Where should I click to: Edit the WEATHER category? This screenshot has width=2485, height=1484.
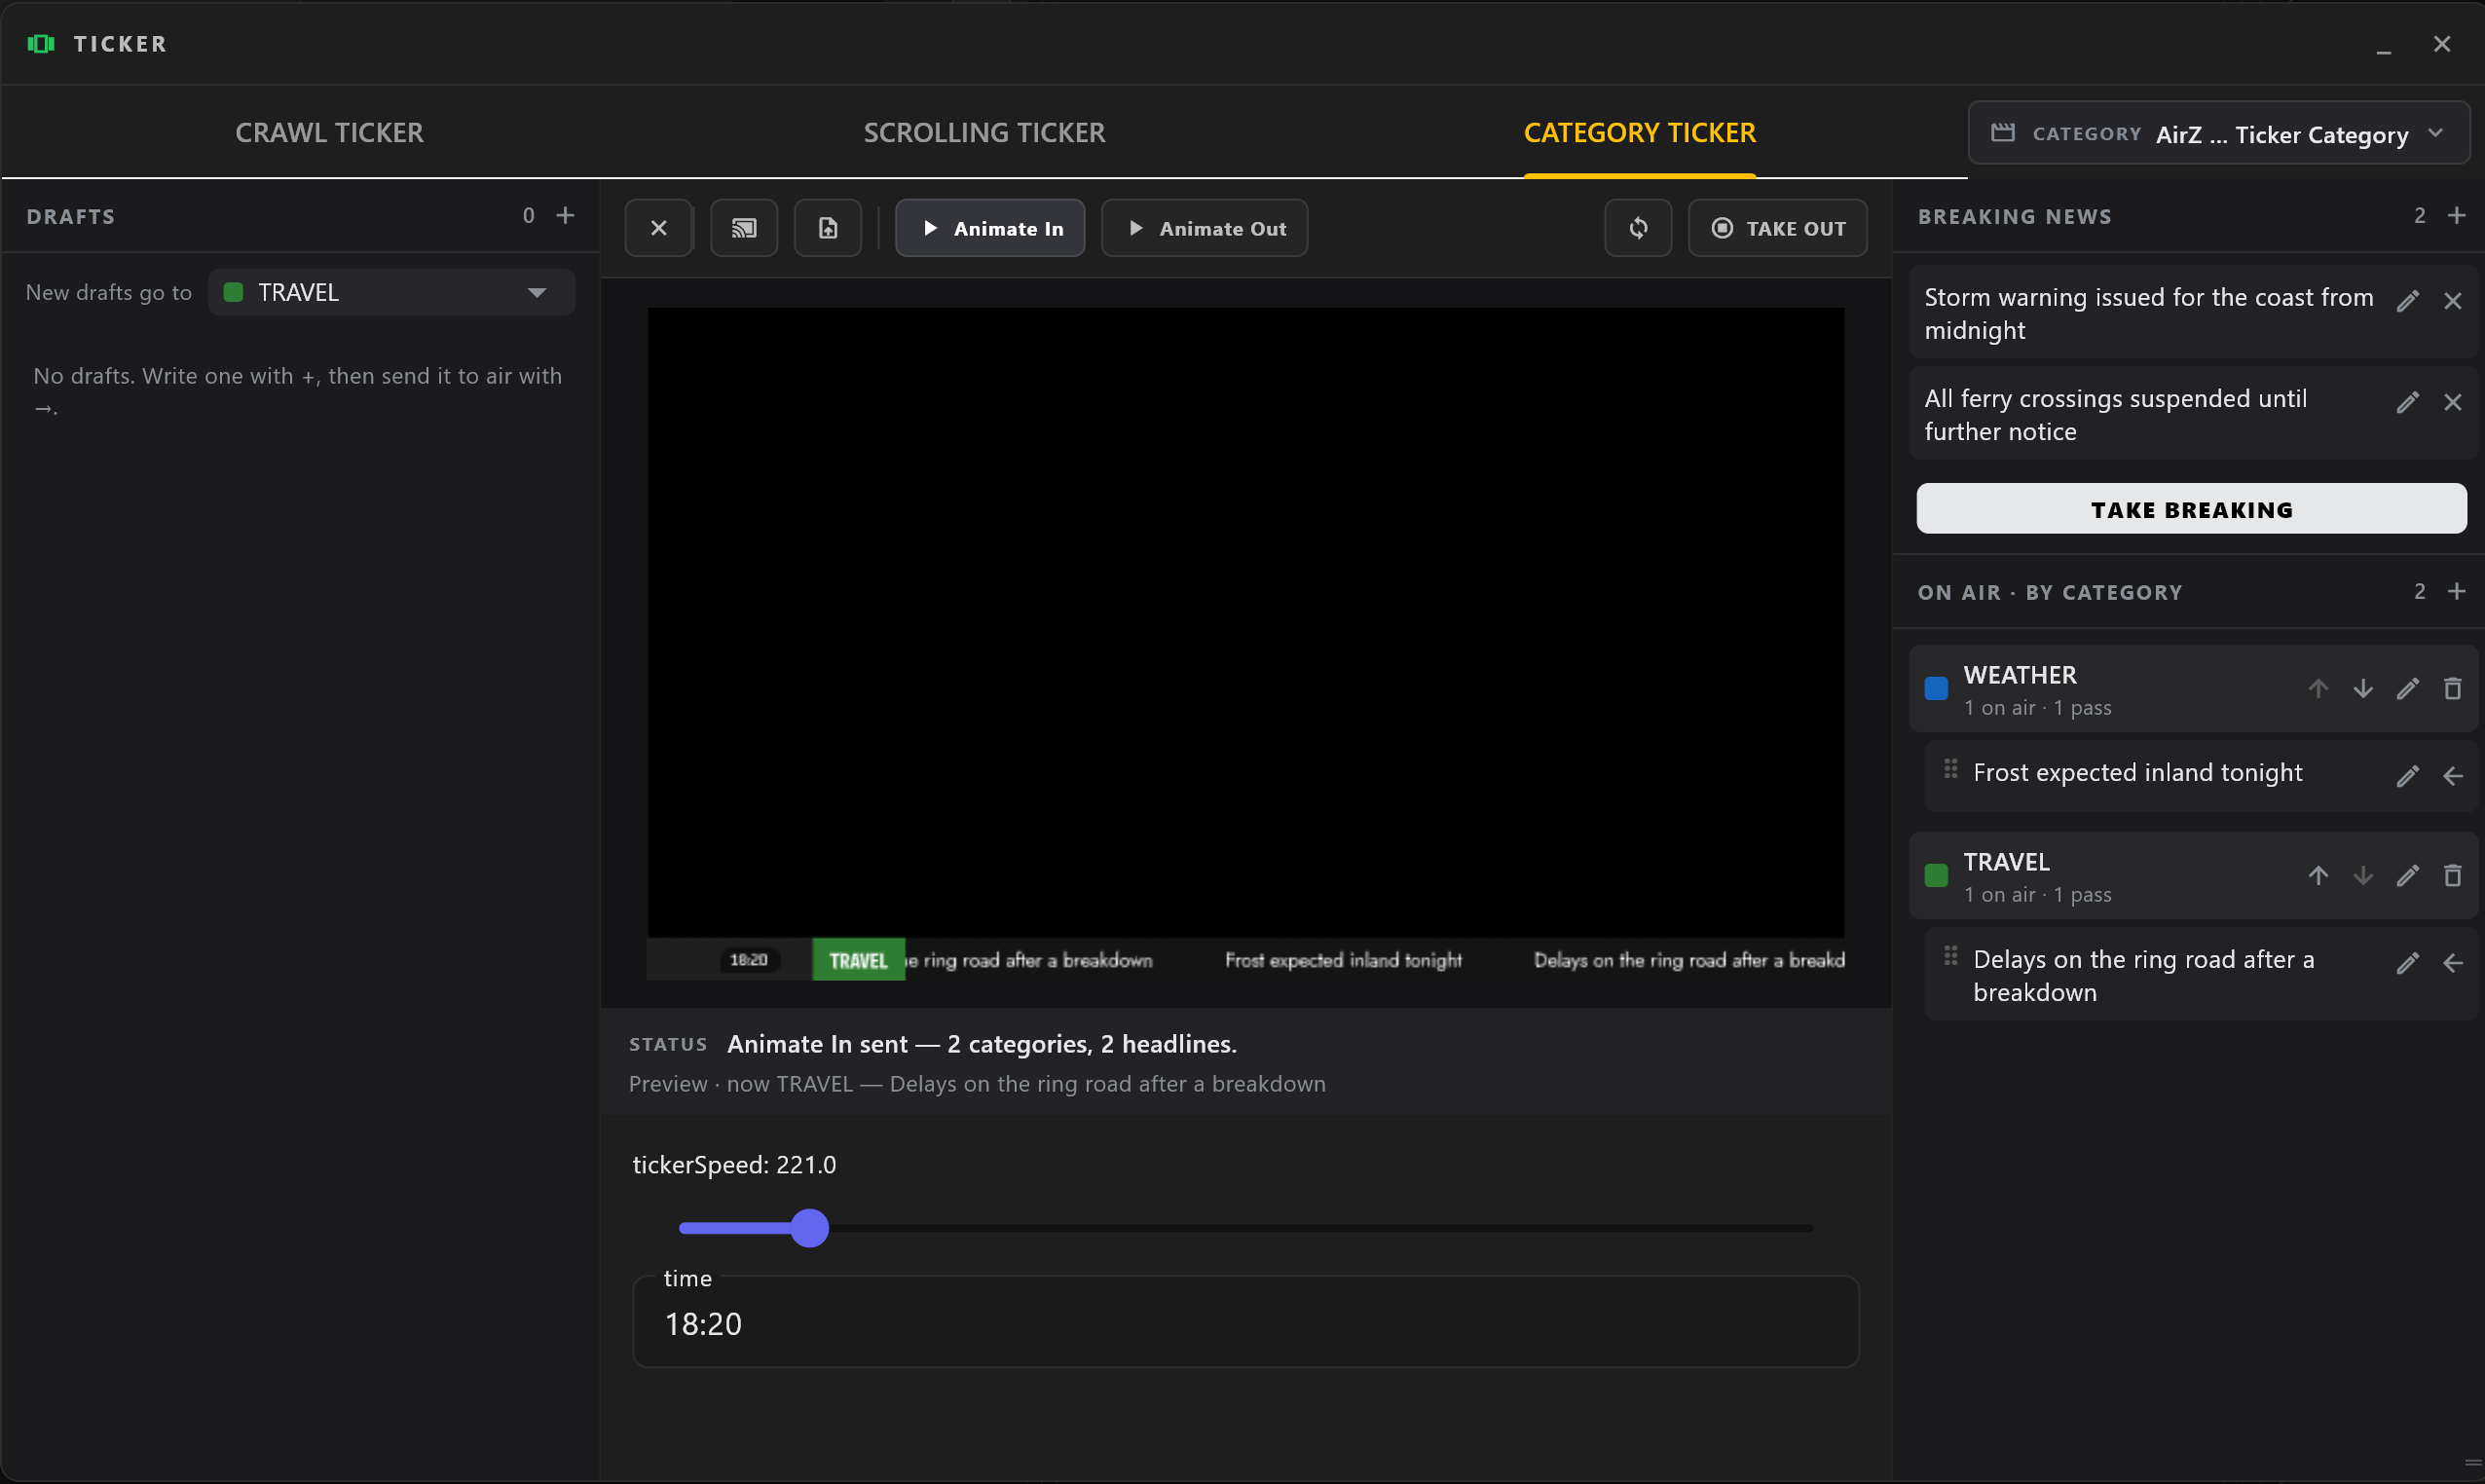click(2408, 689)
